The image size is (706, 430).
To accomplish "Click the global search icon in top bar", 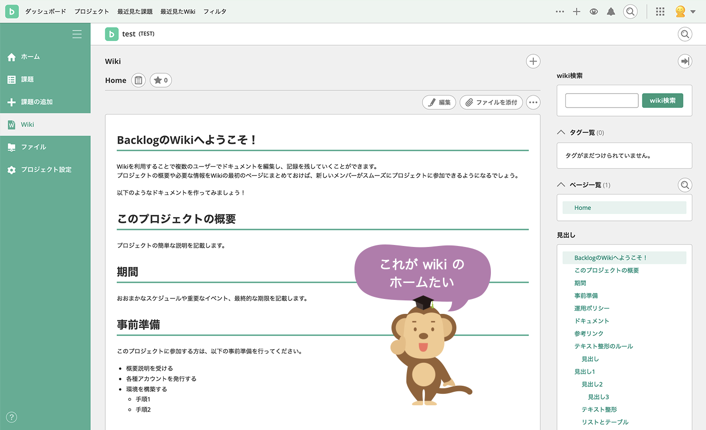I will click(x=630, y=12).
